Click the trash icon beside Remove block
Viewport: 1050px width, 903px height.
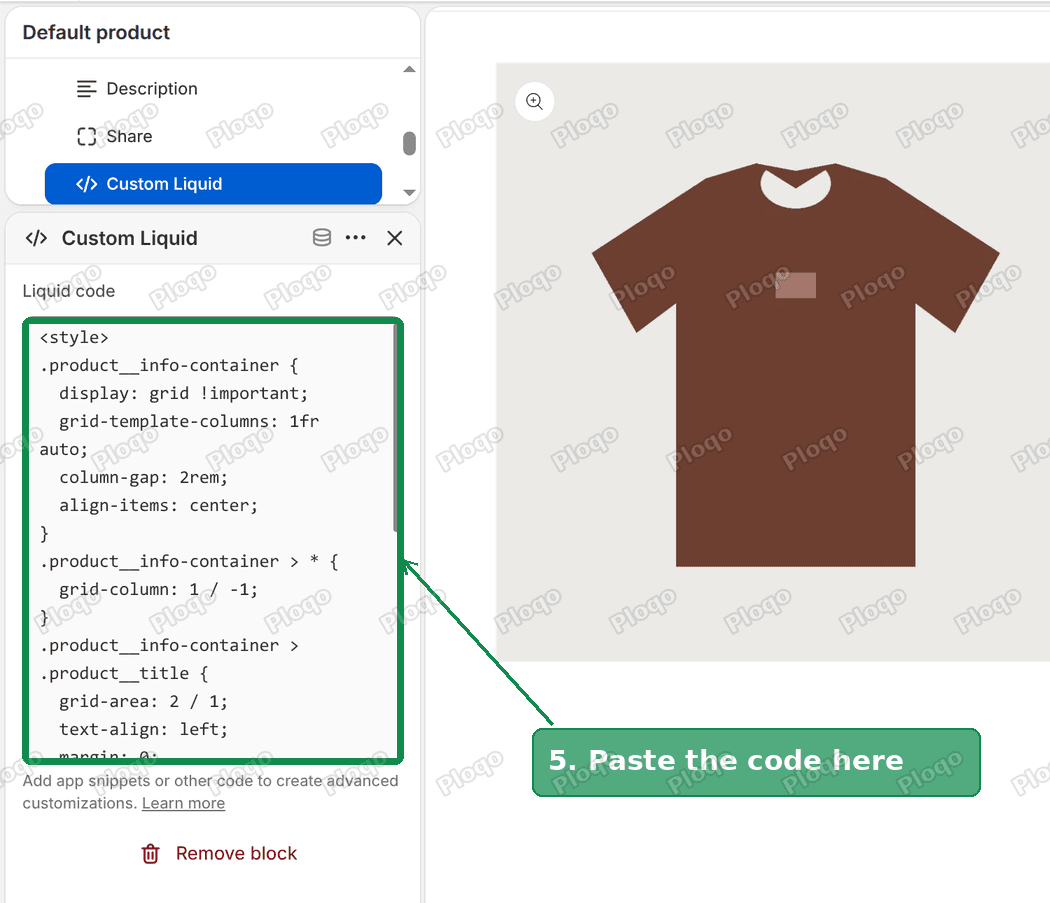click(151, 853)
